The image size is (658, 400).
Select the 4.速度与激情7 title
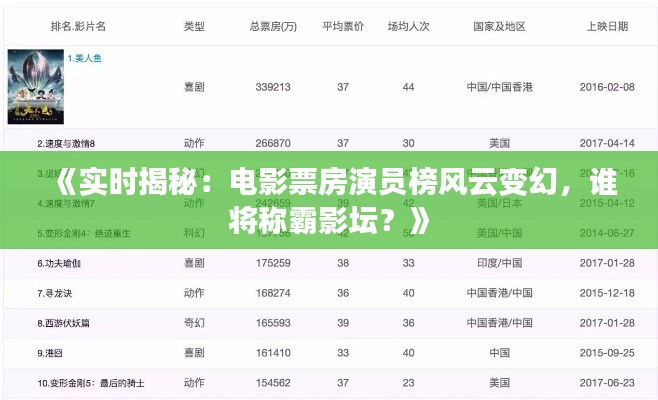tap(66, 204)
